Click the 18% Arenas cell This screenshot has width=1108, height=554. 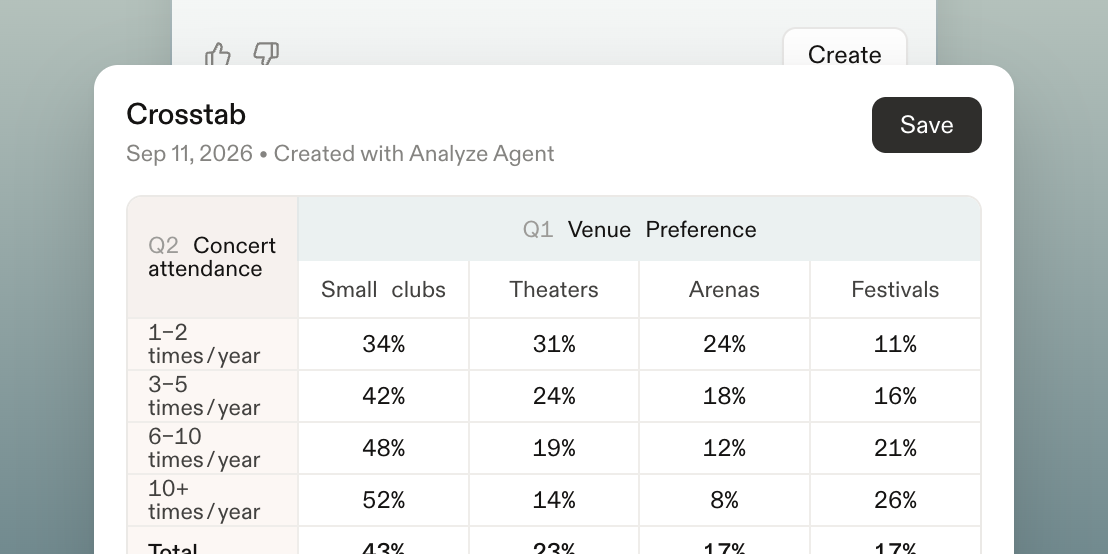724,396
